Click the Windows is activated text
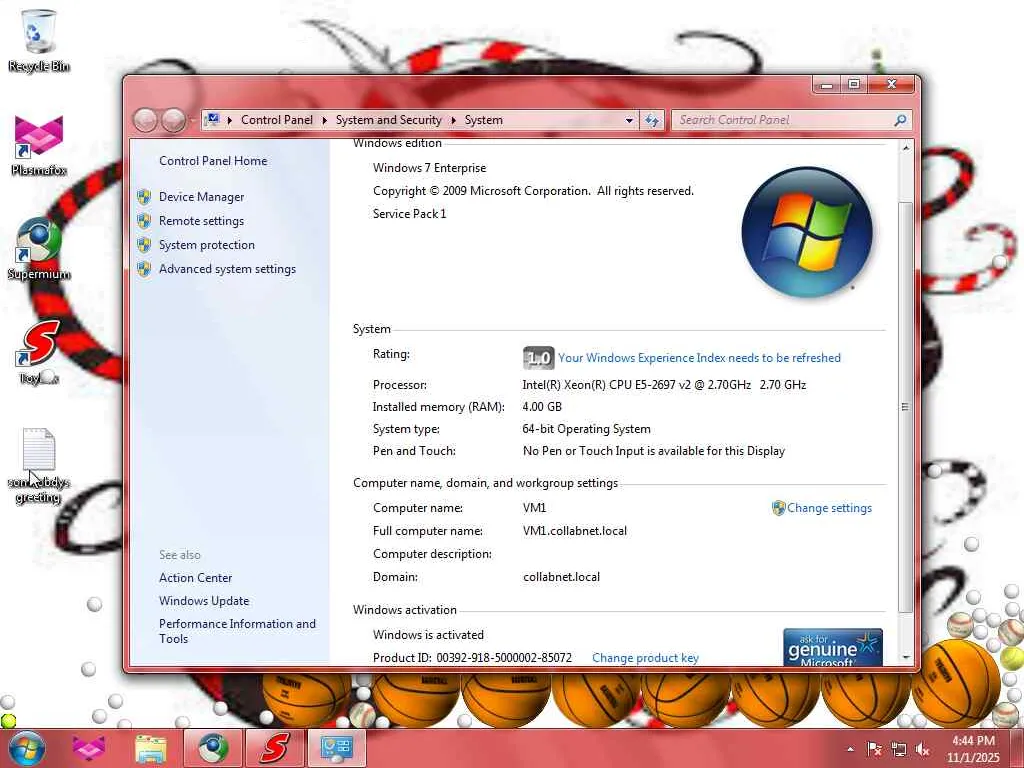The height and width of the screenshot is (768, 1024). pyautogui.click(x=428, y=635)
